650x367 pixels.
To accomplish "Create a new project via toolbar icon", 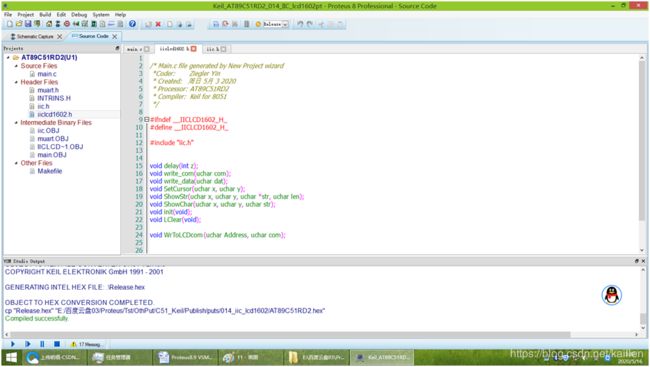I will pyautogui.click(x=10, y=24).
